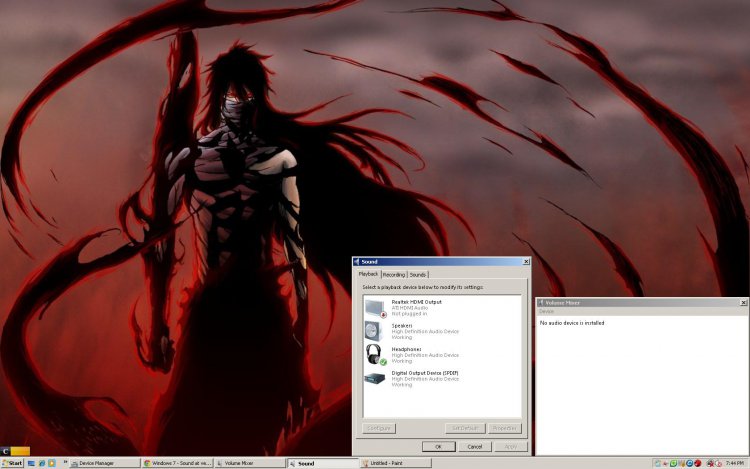Launch the media player quick launch icon
This screenshot has width=750, height=469.
pyautogui.click(x=52, y=463)
